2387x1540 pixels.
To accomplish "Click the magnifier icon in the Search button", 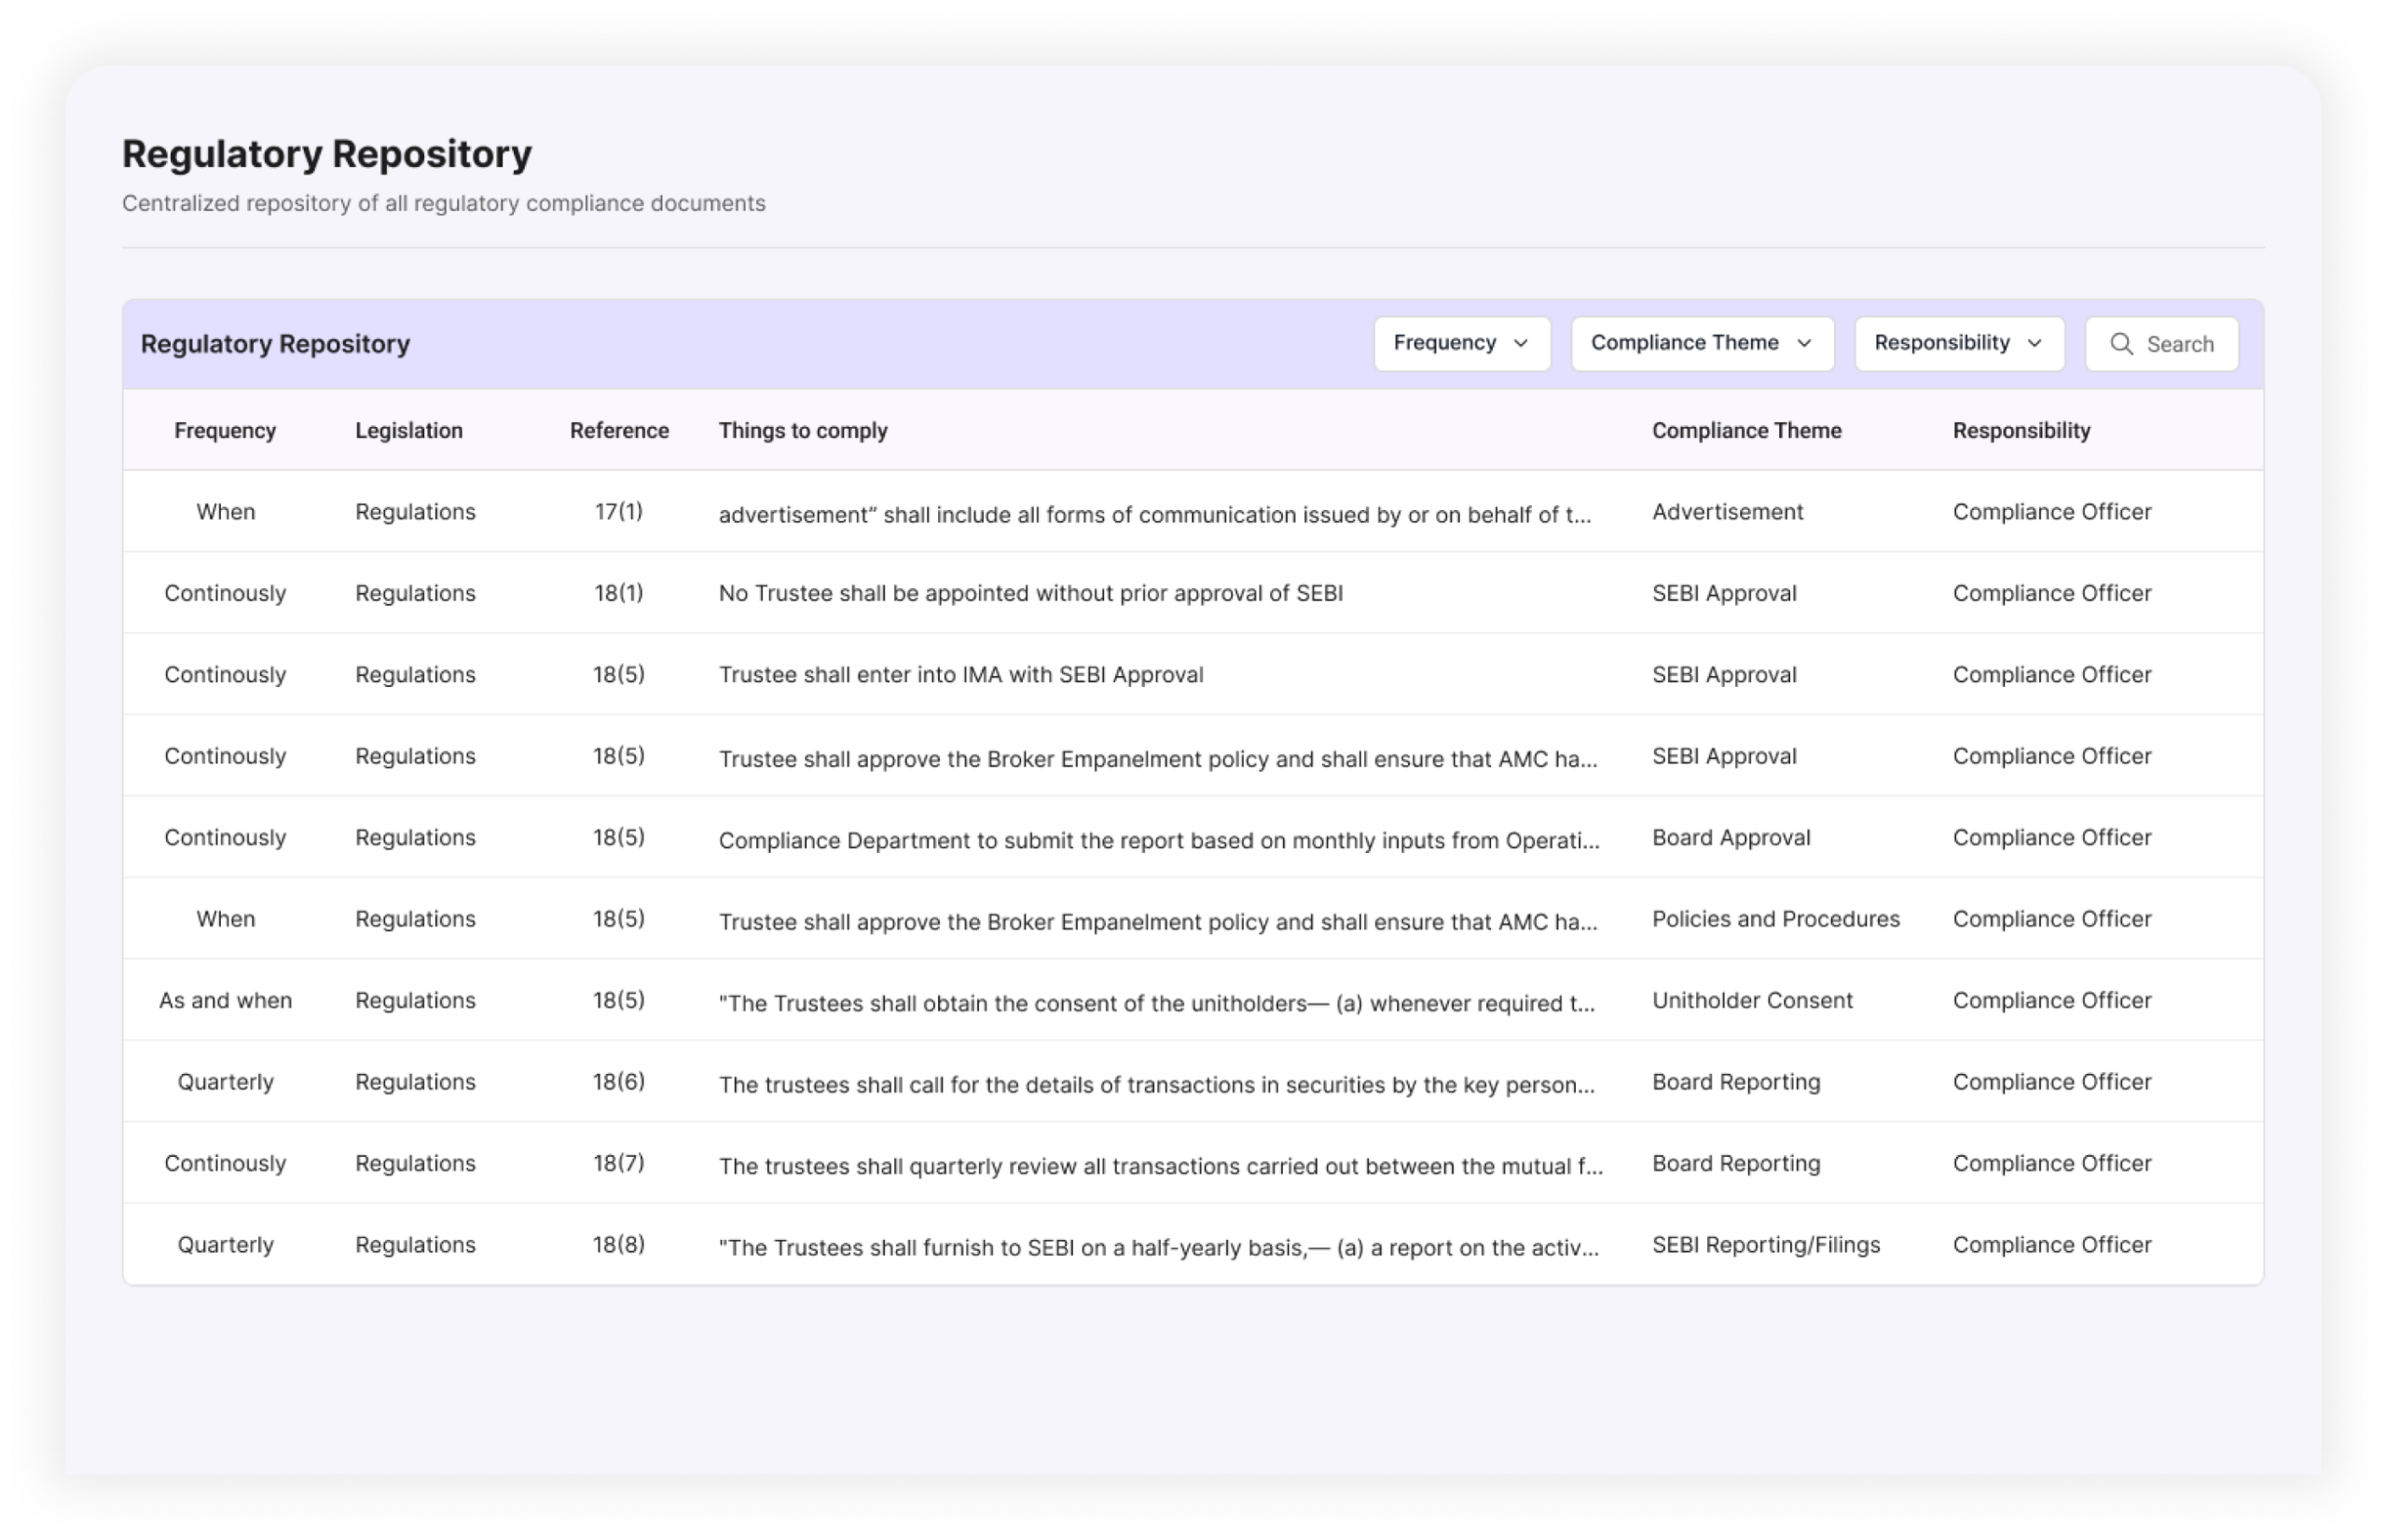I will click(x=2124, y=344).
